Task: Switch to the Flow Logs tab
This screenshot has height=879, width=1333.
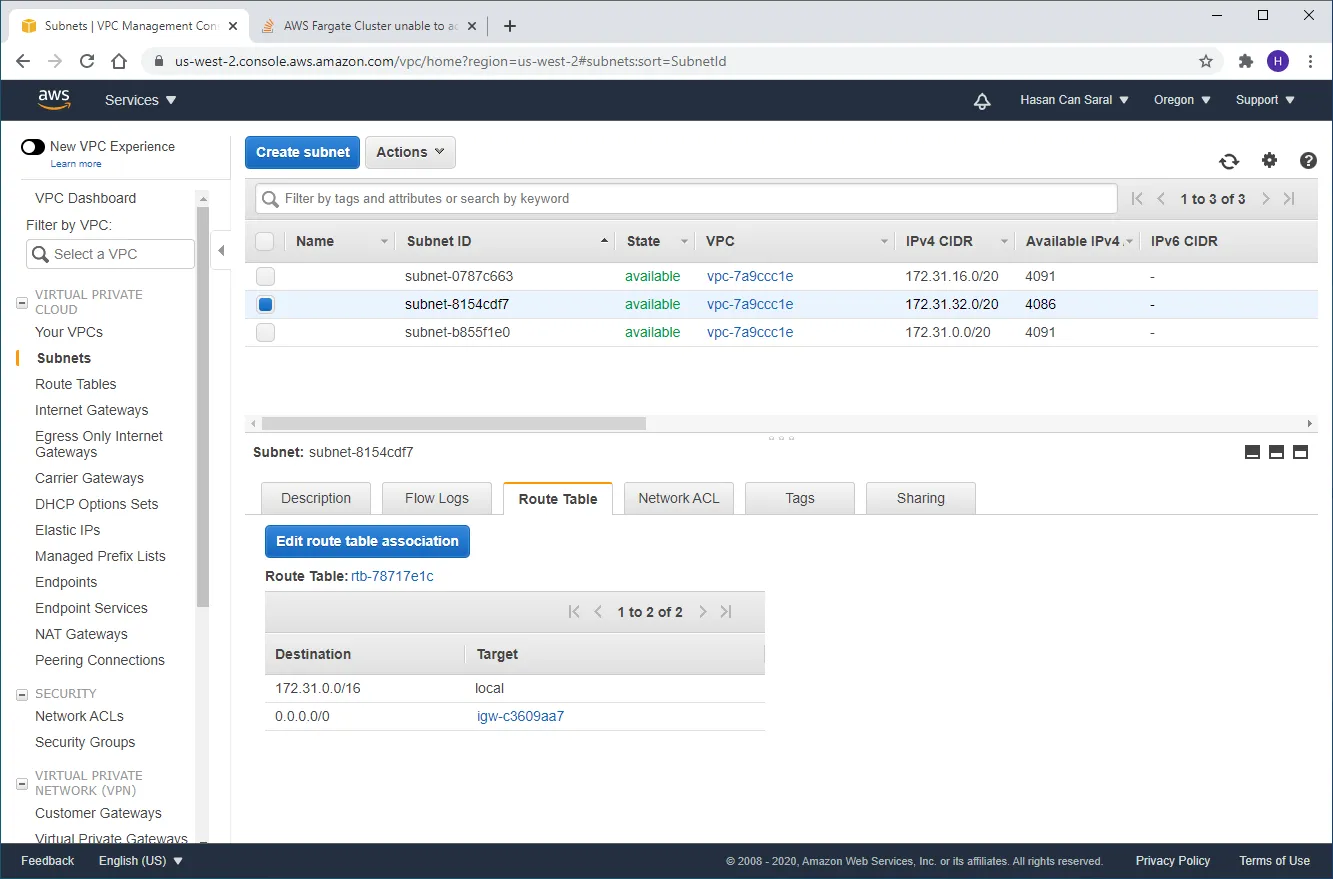Action: point(437,498)
